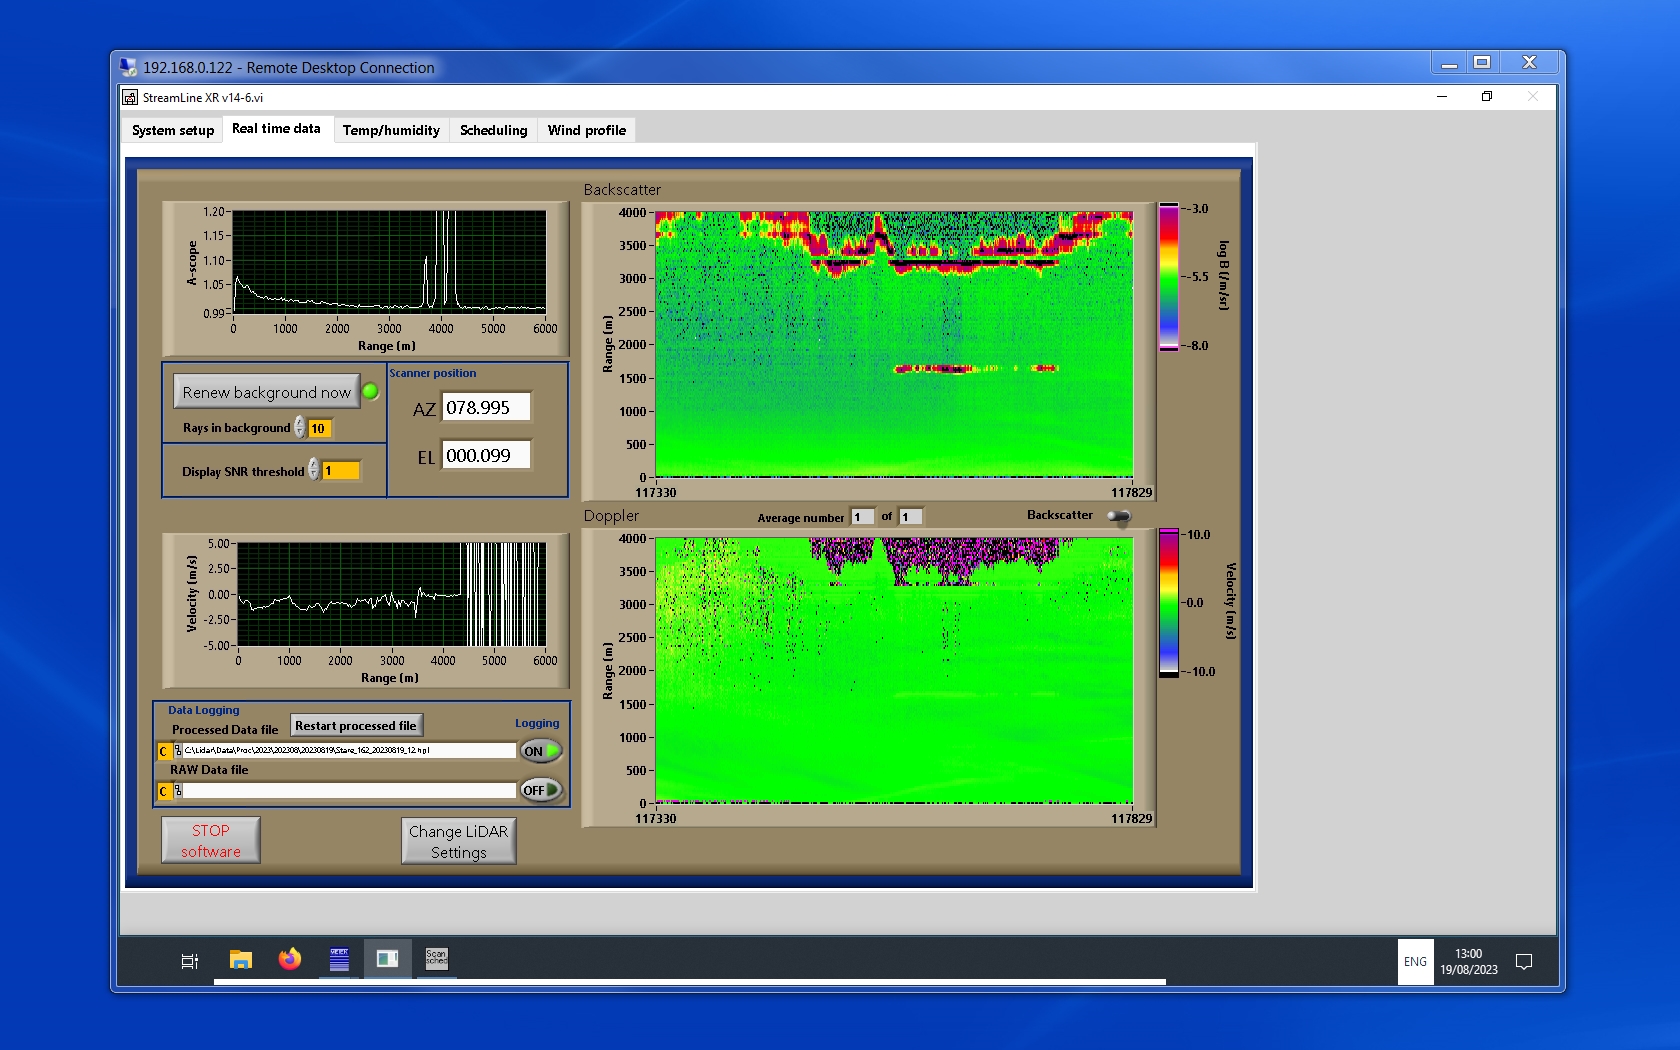Click the Change LiDAR Settings button
The height and width of the screenshot is (1050, 1680).
pos(458,841)
